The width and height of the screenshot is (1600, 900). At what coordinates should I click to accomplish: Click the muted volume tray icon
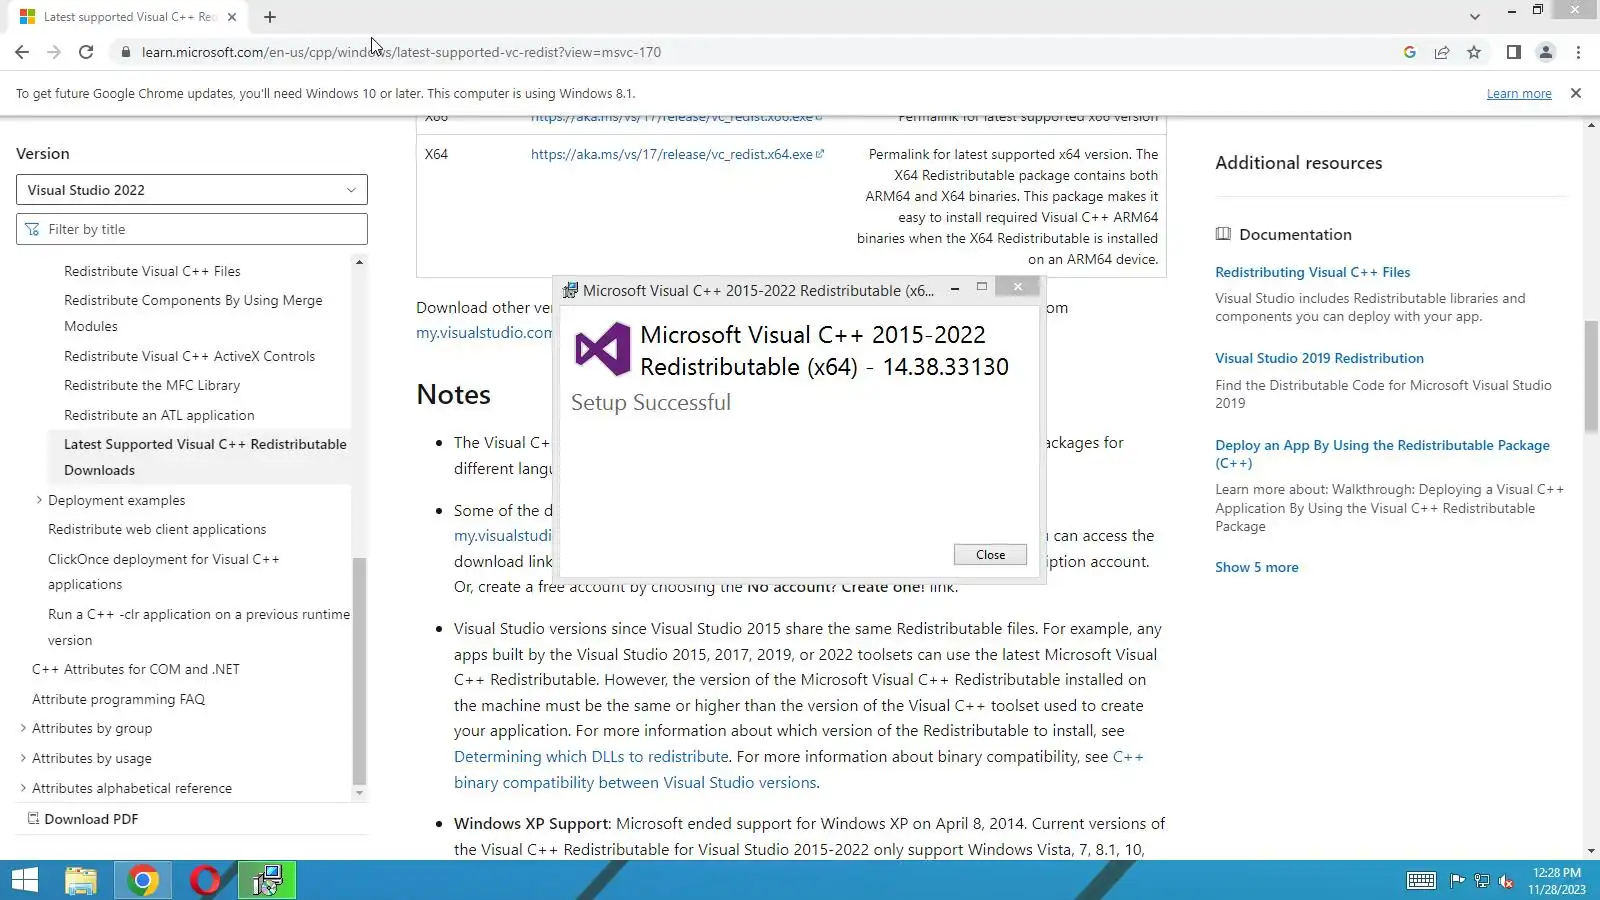1506,881
